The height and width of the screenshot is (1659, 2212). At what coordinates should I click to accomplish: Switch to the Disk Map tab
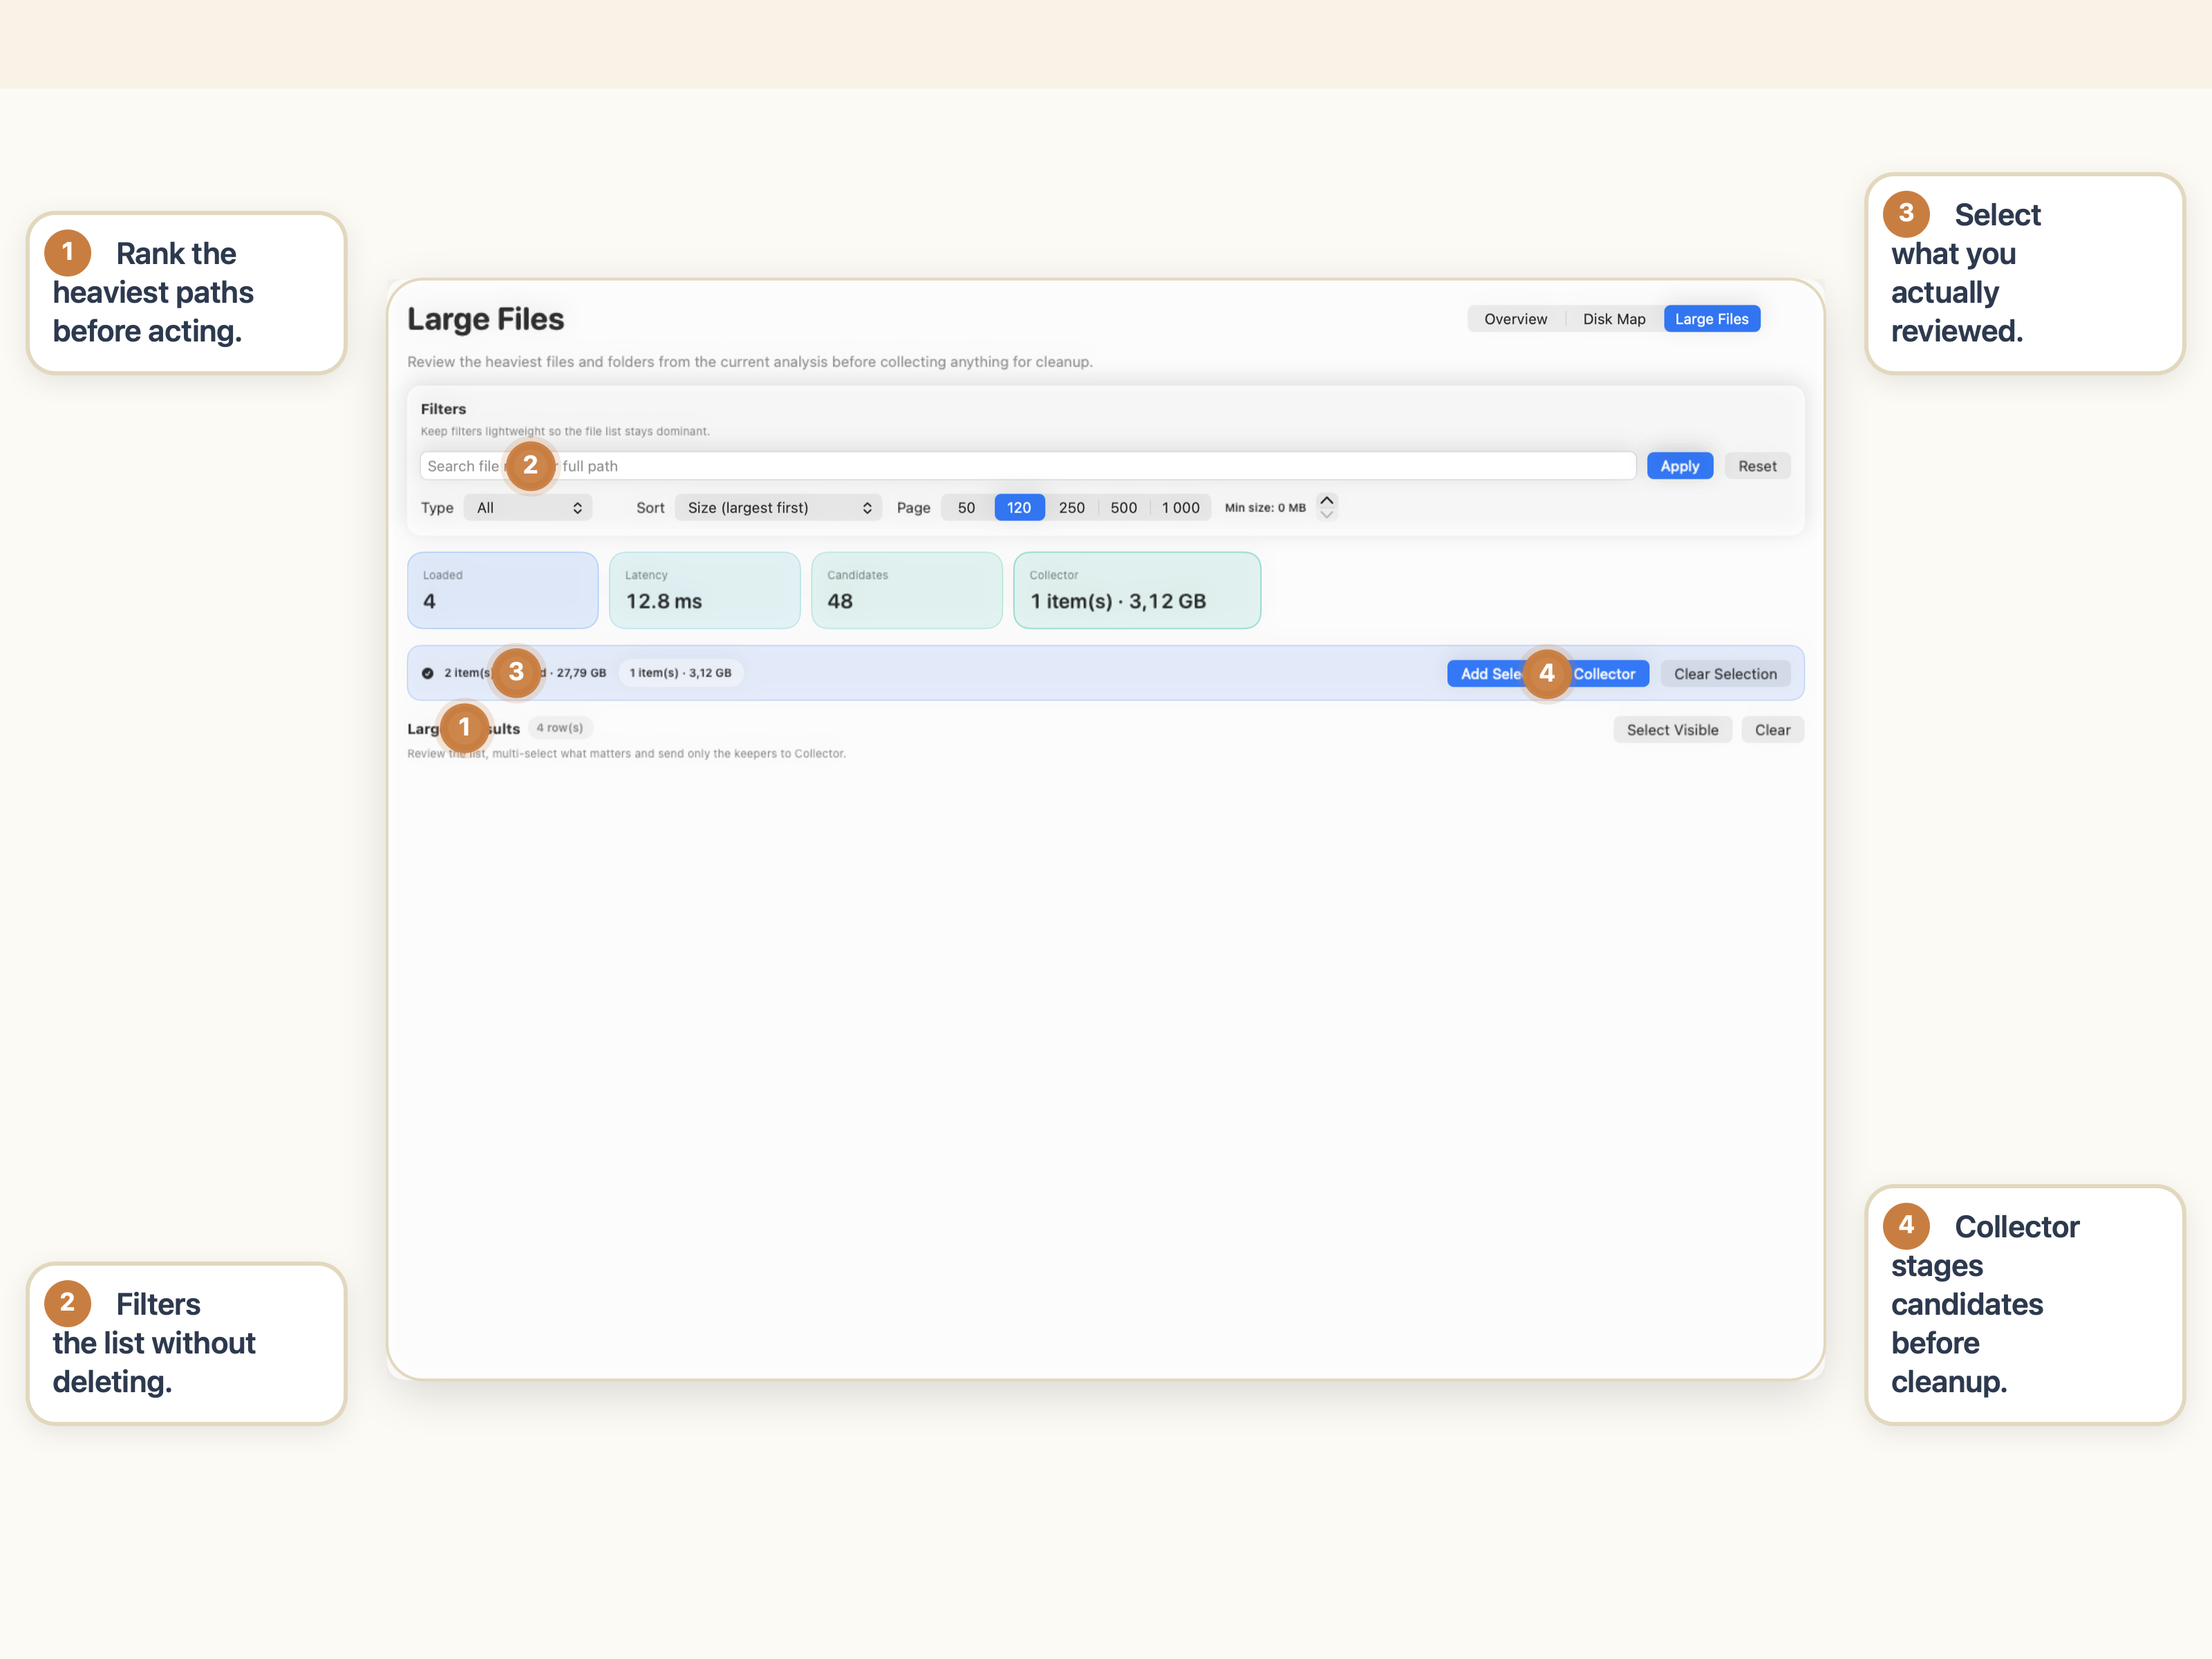(x=1613, y=319)
